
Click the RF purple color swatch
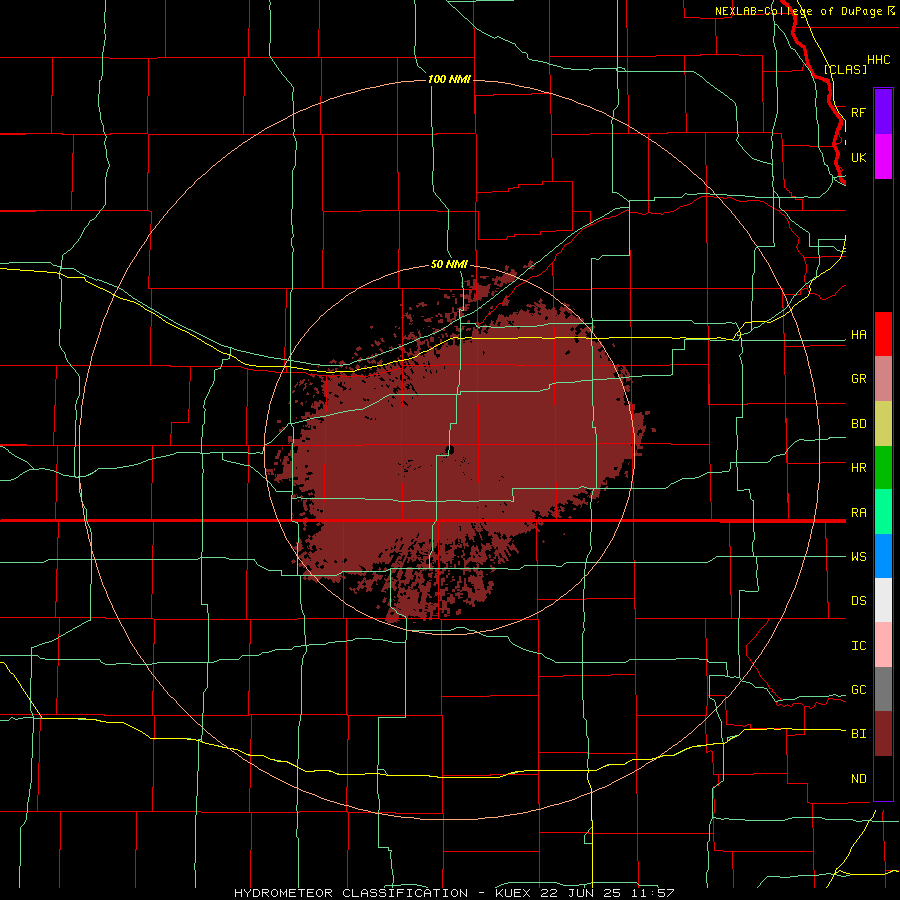883,112
